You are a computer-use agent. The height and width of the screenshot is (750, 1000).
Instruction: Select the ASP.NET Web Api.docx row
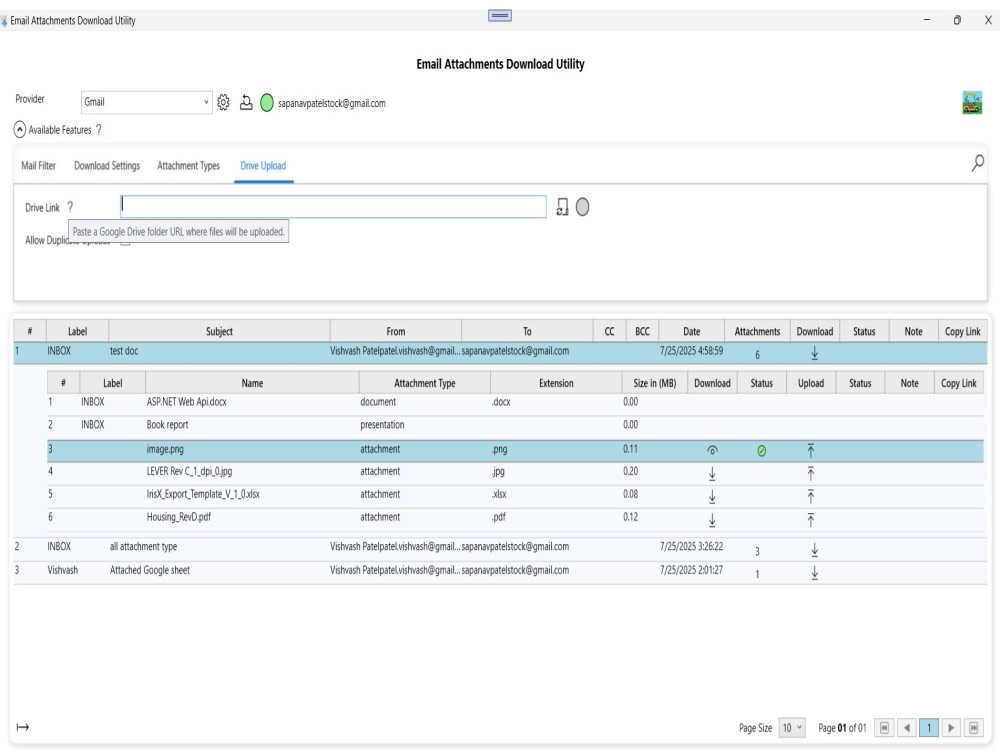point(515,402)
